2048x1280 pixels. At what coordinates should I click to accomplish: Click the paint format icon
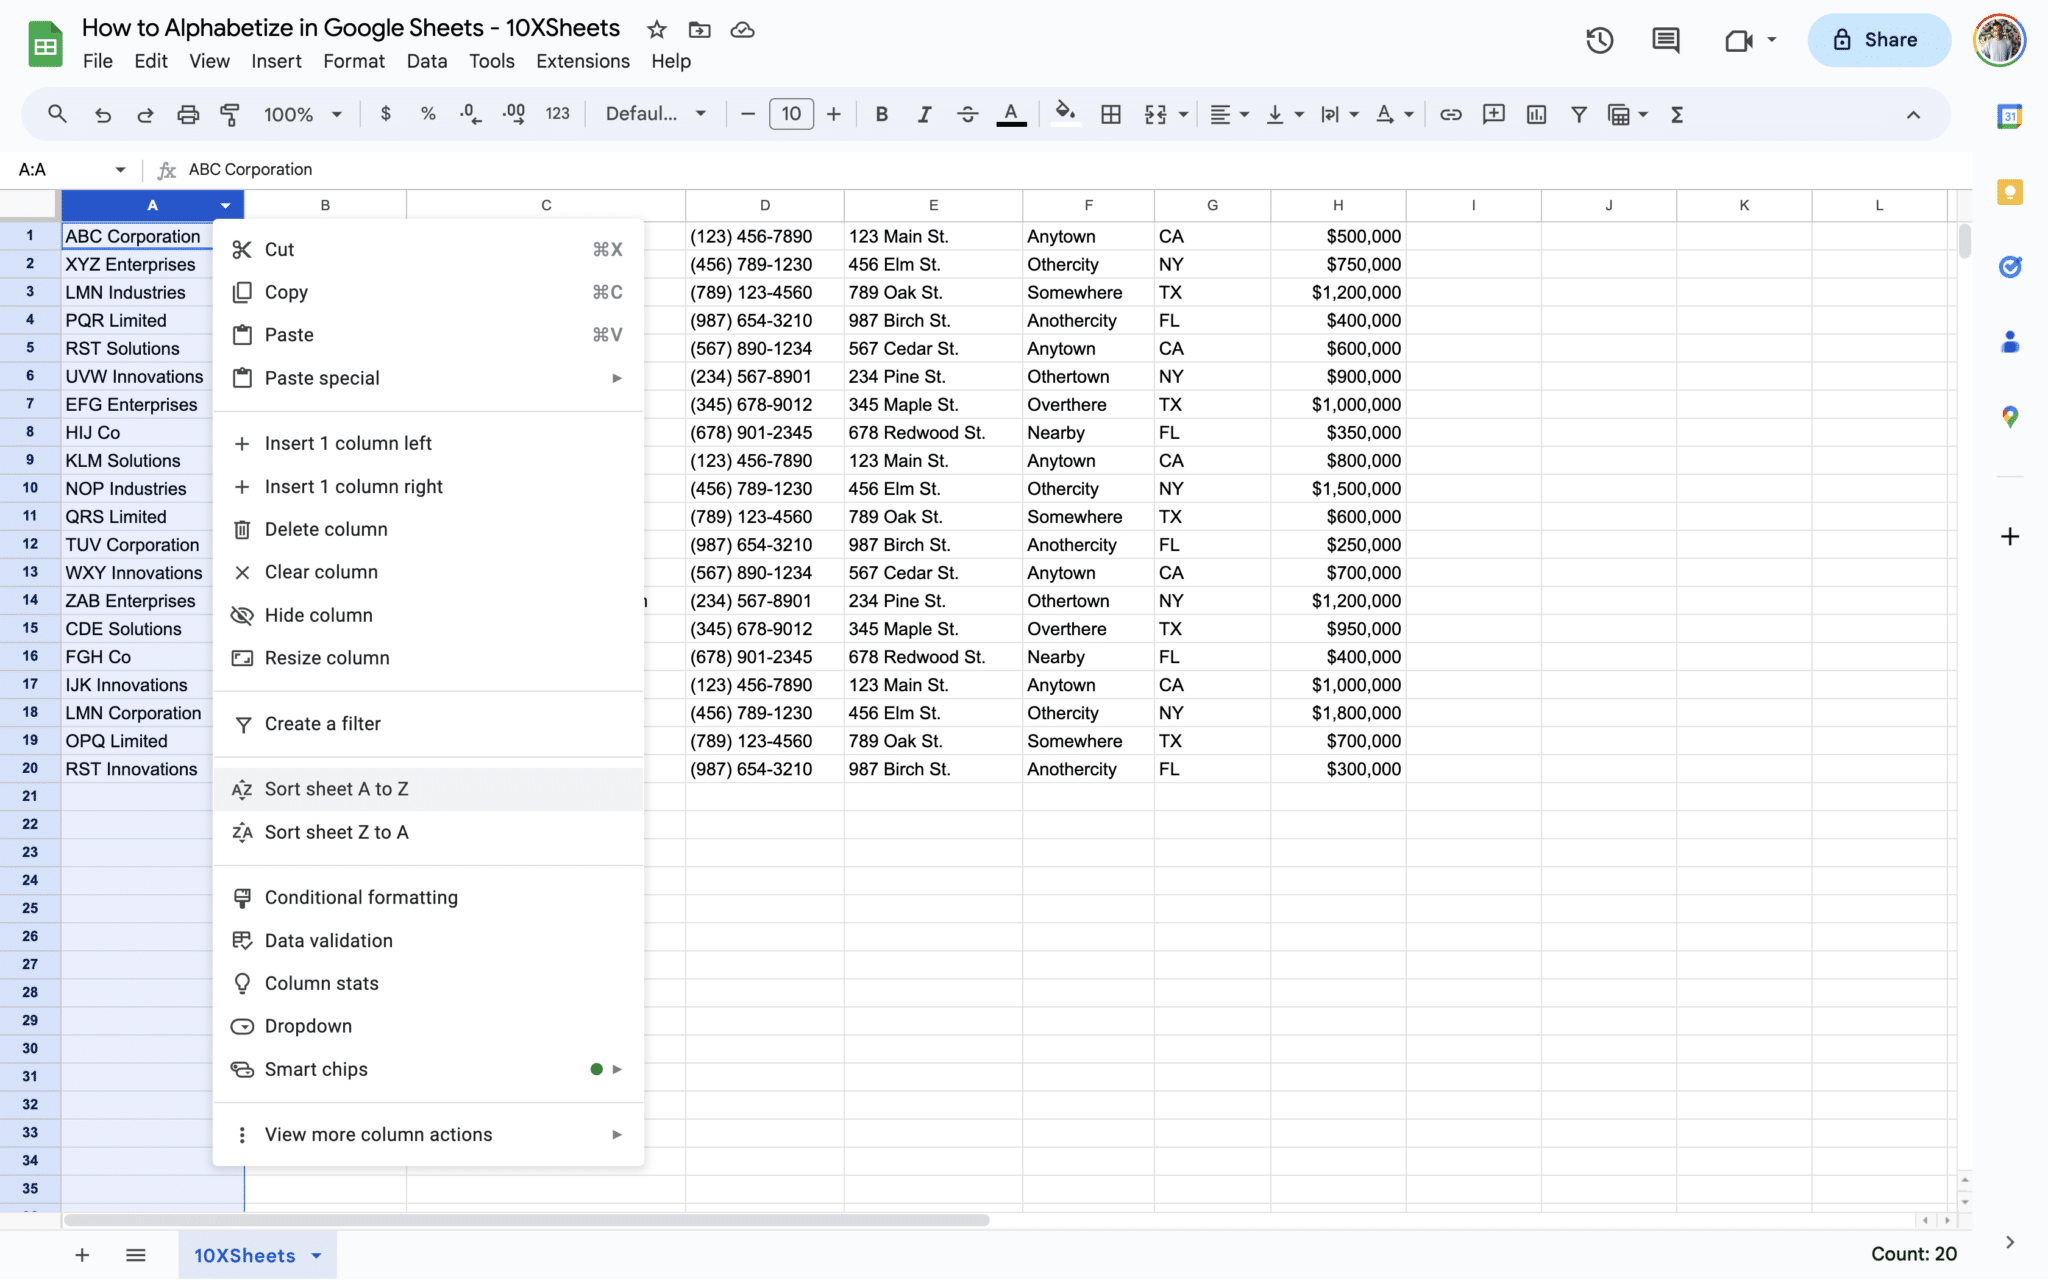tap(230, 114)
